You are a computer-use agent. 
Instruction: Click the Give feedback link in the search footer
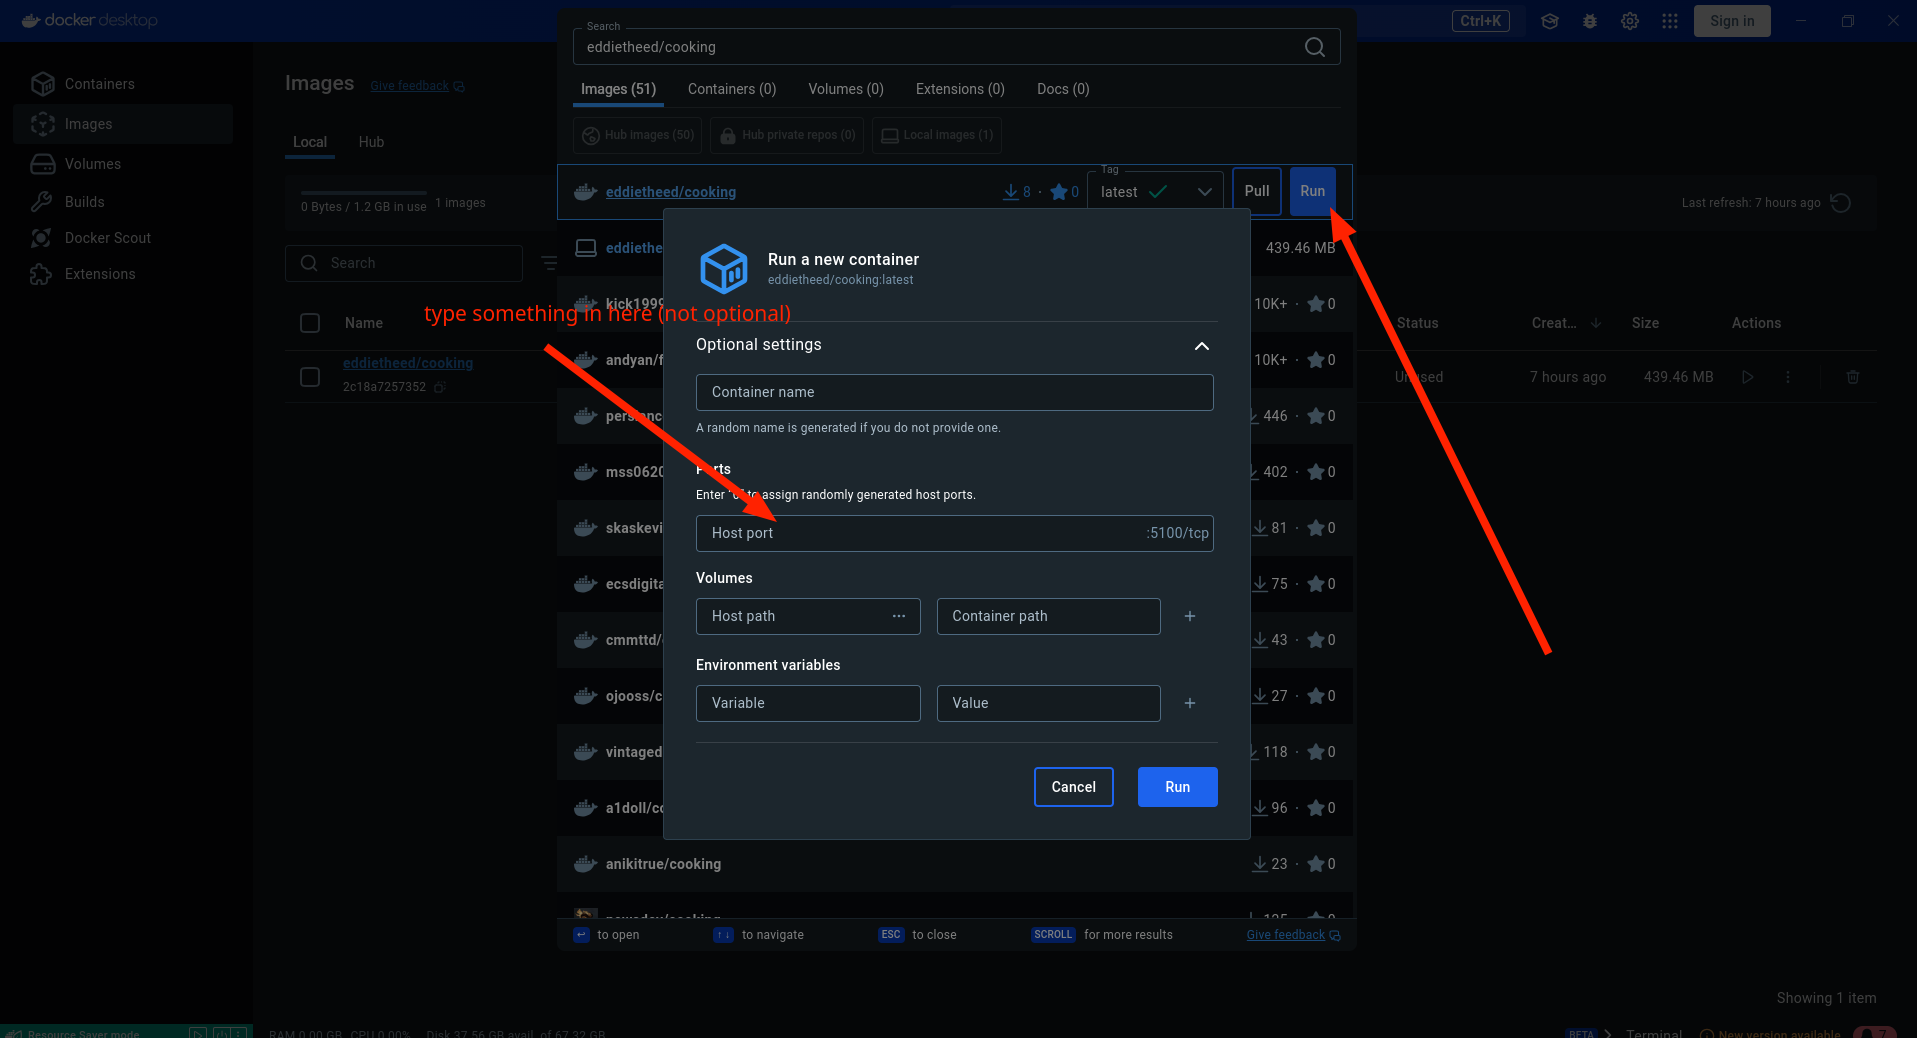pyautogui.click(x=1293, y=935)
